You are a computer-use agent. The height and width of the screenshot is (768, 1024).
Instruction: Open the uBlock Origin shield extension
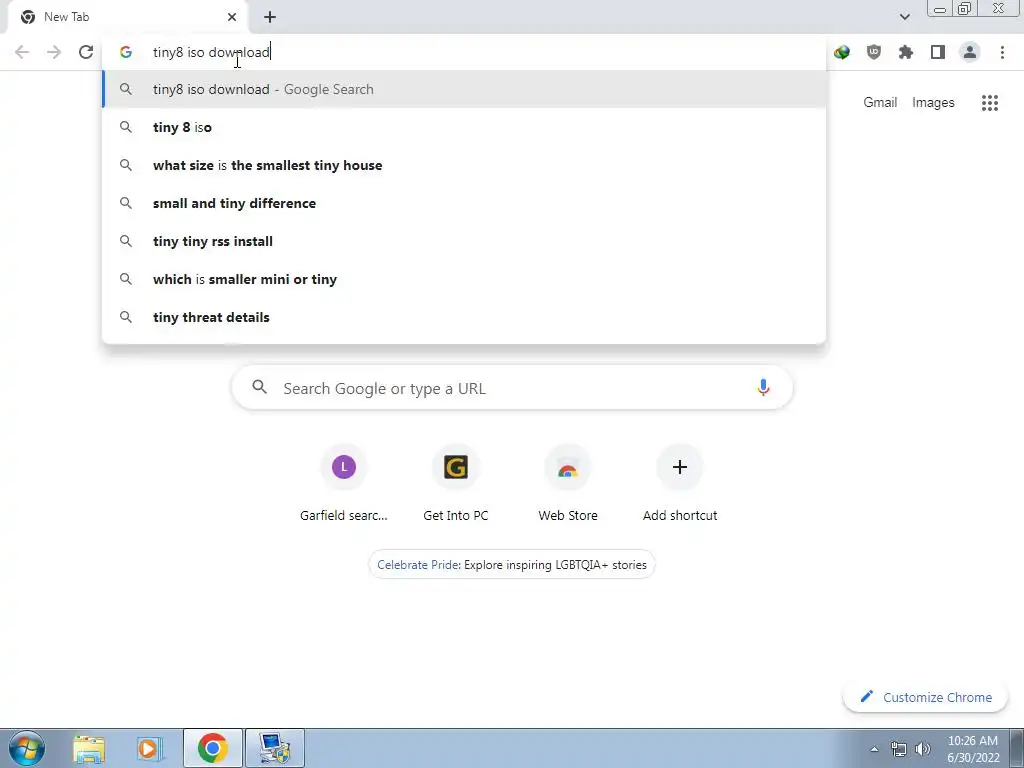(x=874, y=52)
